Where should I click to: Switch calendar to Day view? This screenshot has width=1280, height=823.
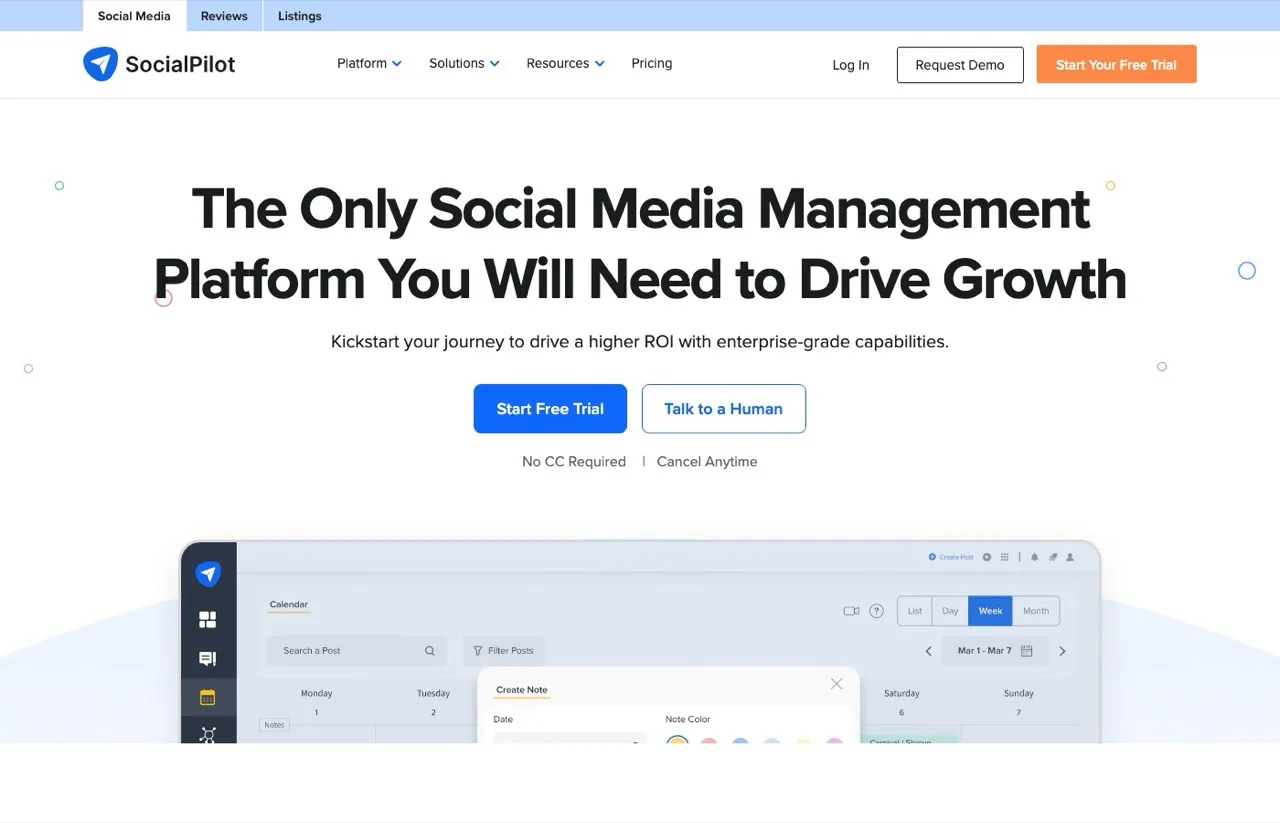point(950,611)
